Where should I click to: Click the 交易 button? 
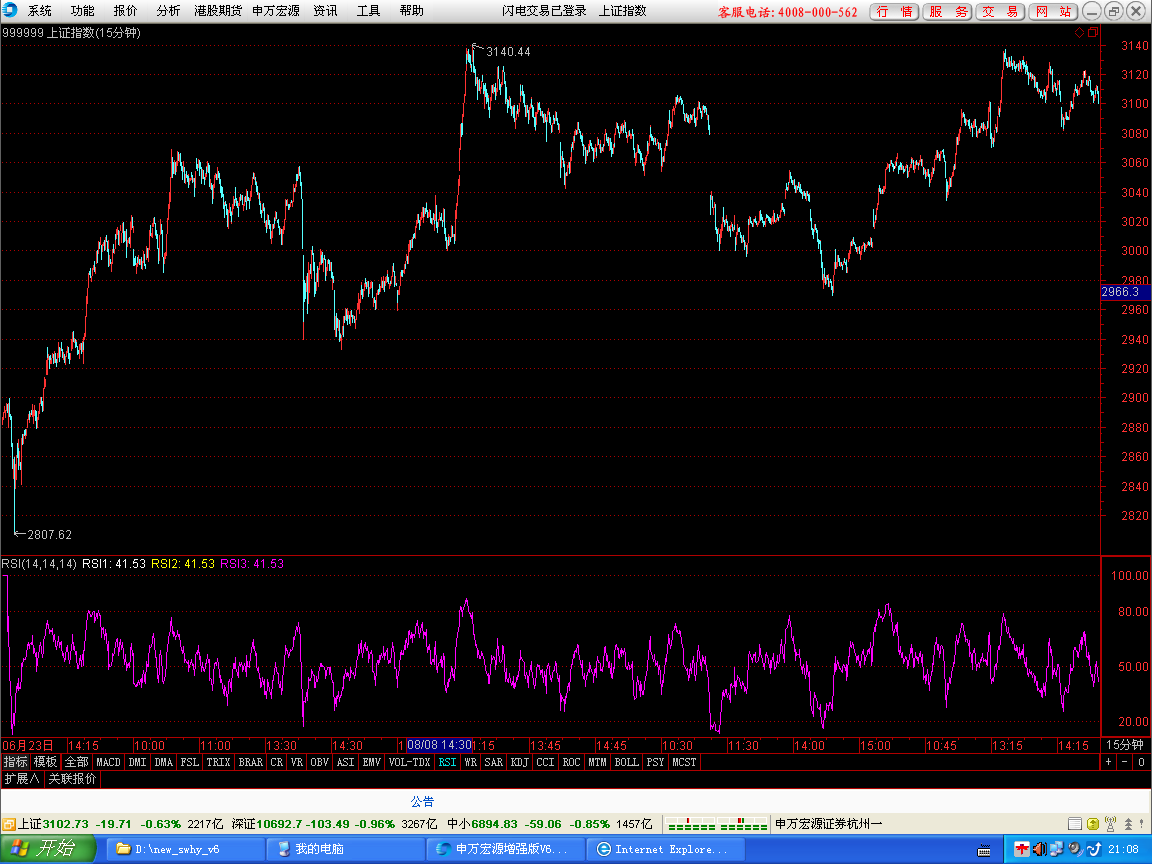[1001, 12]
